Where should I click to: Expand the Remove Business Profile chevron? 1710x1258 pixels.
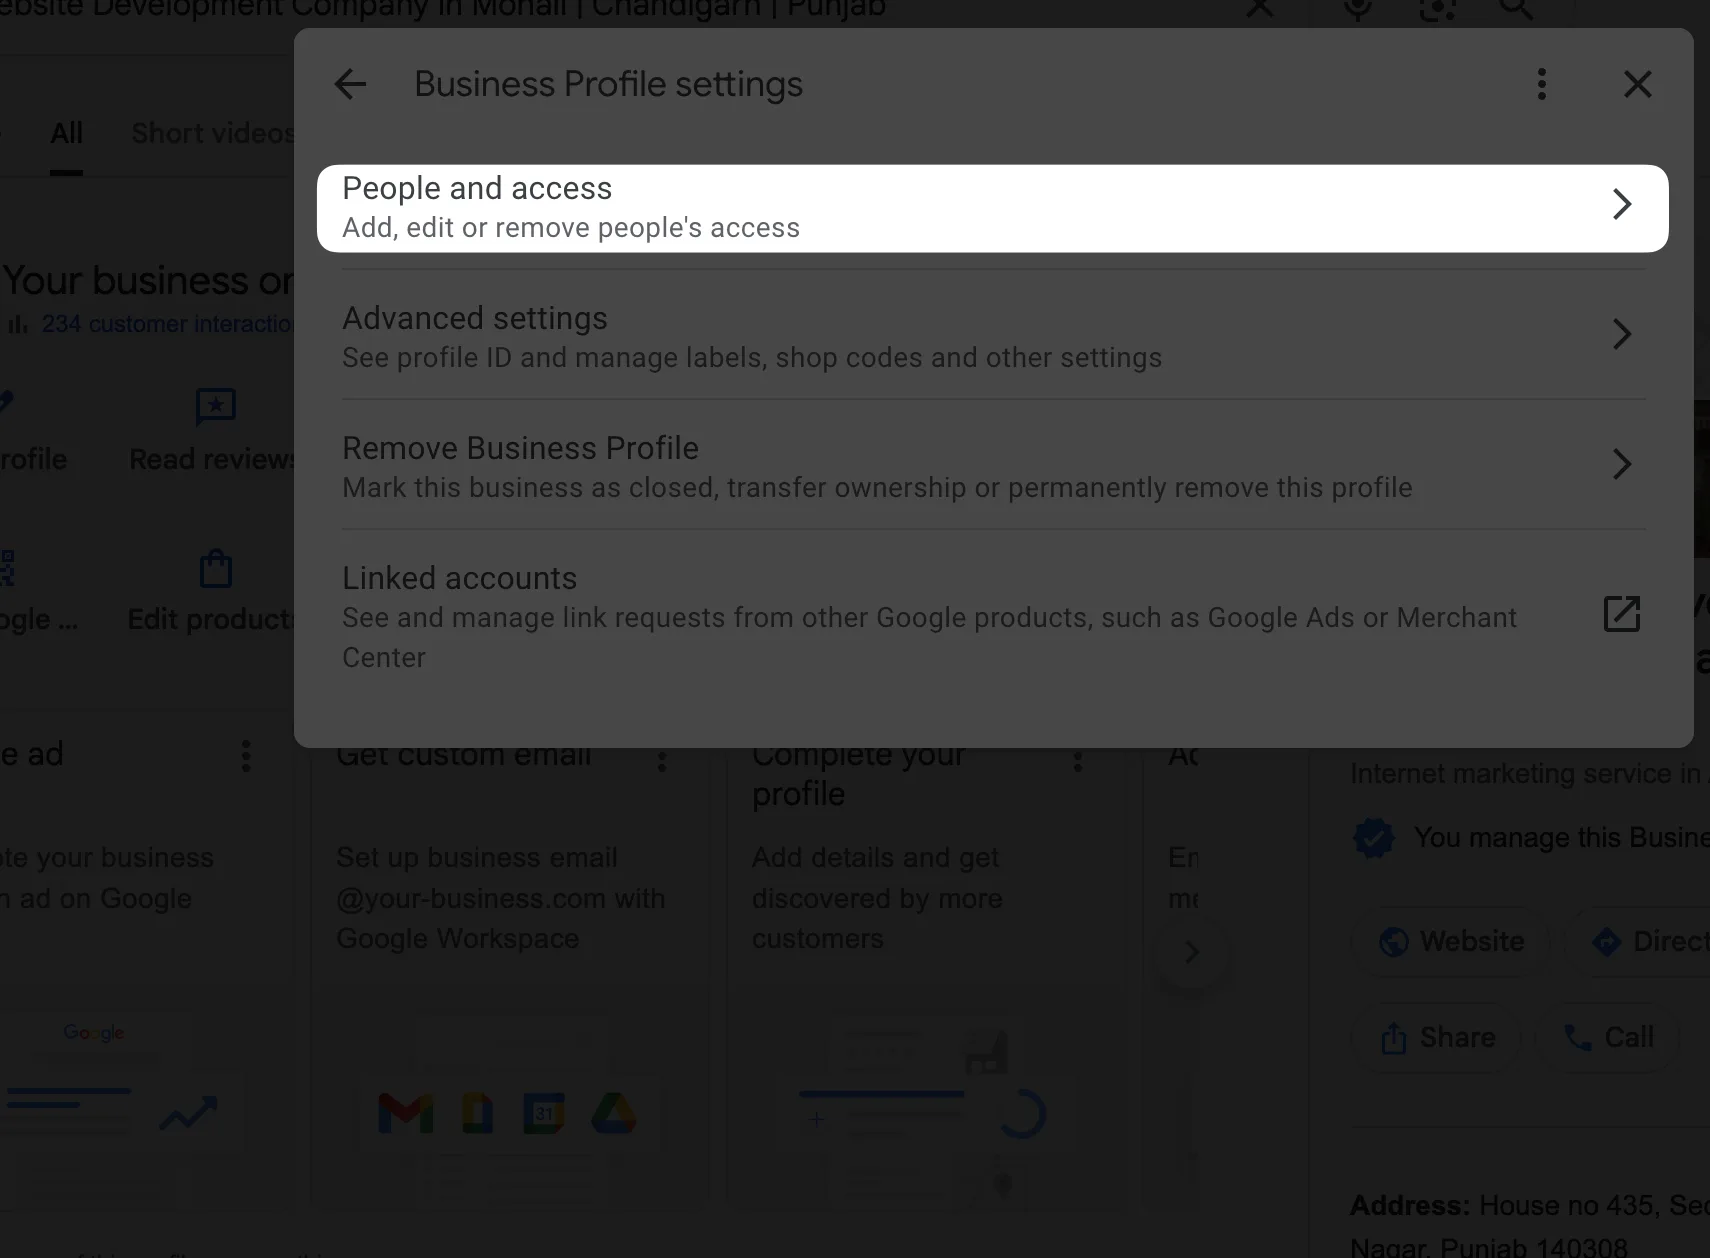pos(1621,464)
